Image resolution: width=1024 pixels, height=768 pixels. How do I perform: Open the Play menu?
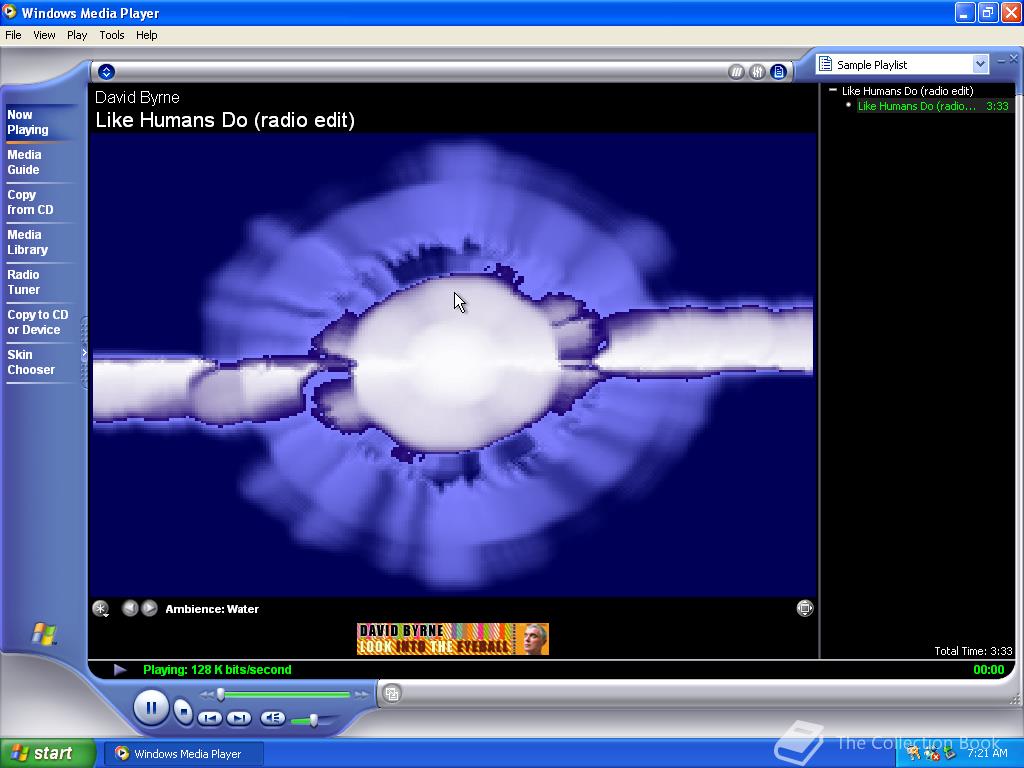click(77, 35)
